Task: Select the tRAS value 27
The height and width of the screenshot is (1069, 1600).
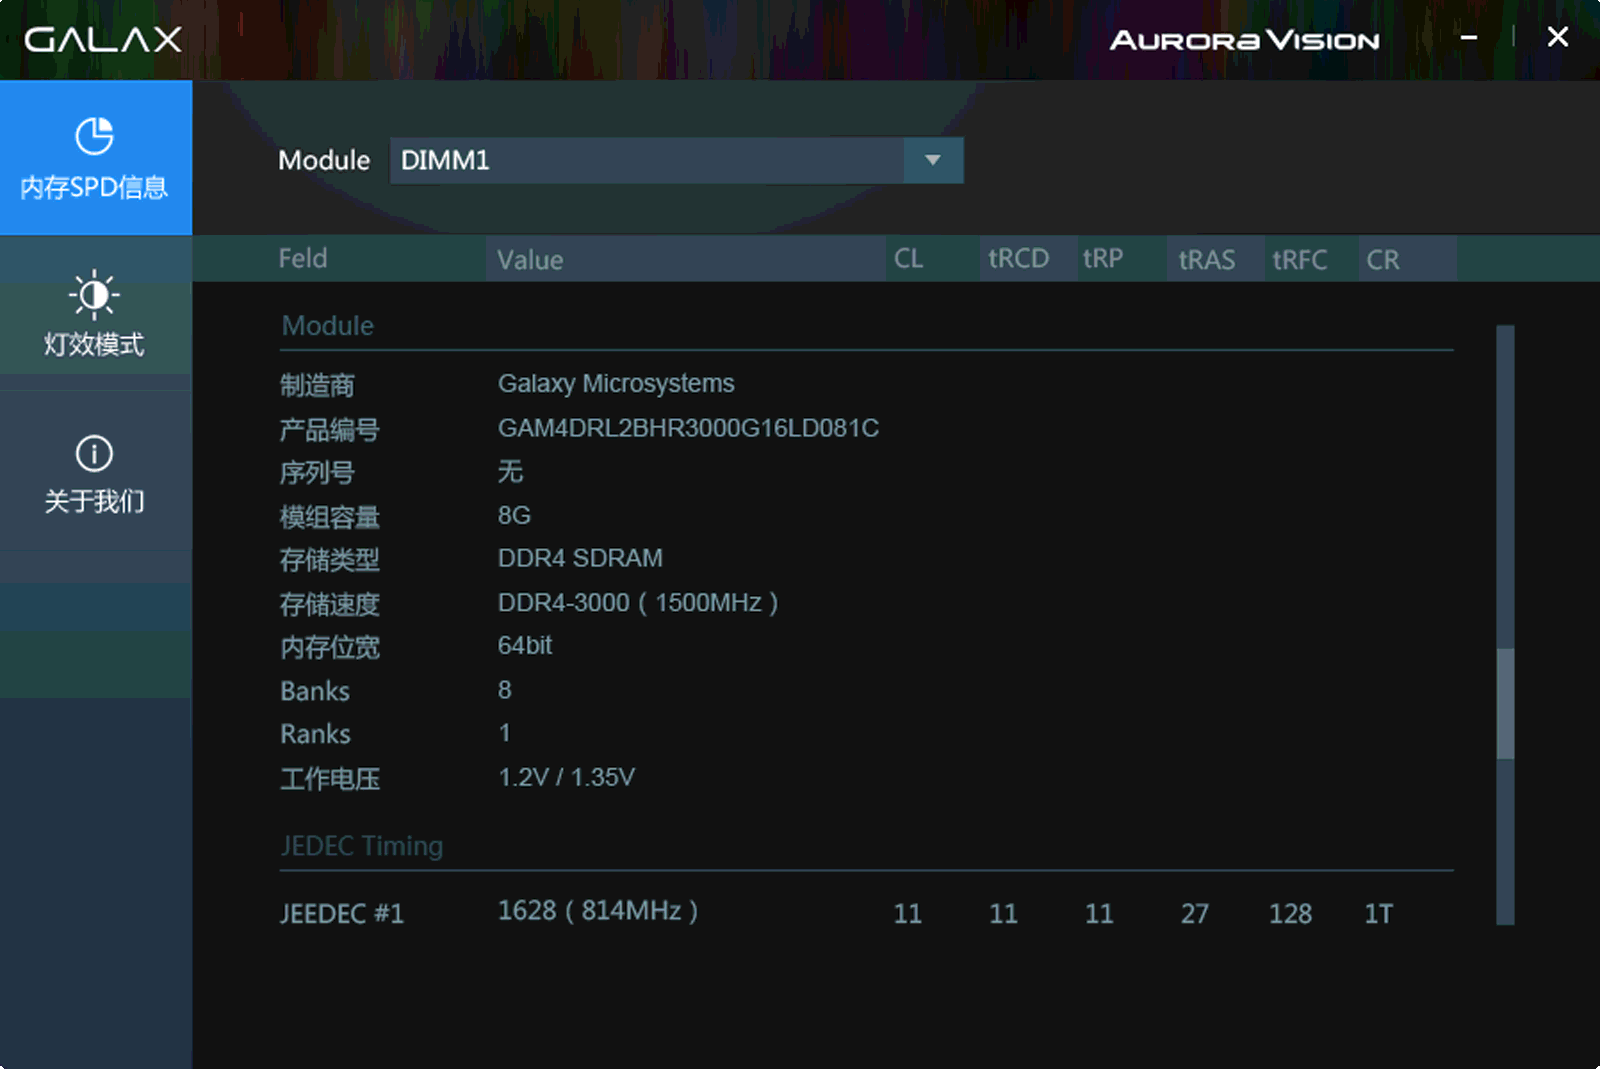Action: 1195,914
